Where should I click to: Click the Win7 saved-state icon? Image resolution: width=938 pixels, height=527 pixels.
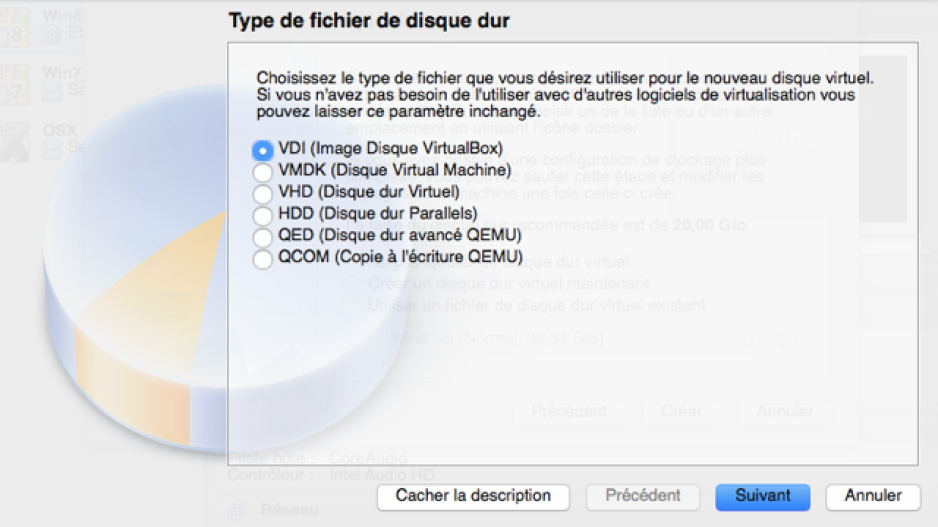(x=53, y=92)
